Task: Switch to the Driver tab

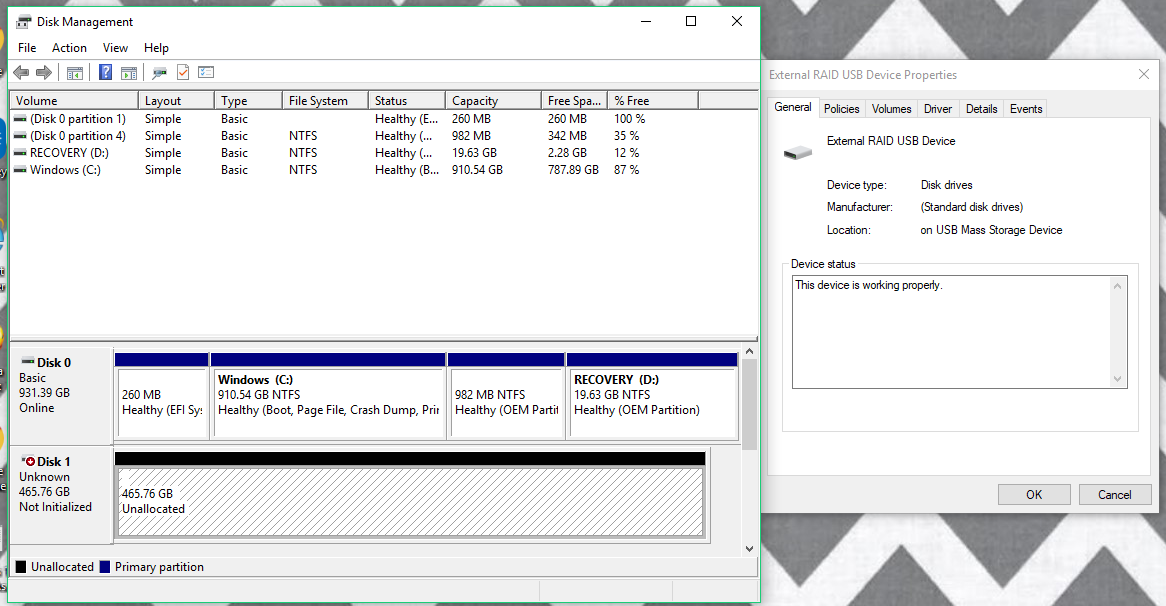Action: click(x=937, y=108)
